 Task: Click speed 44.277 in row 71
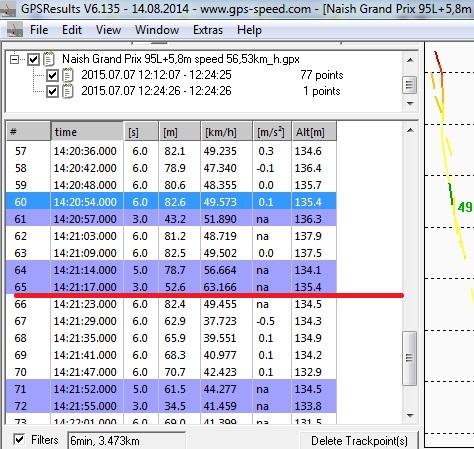[x=220, y=389]
